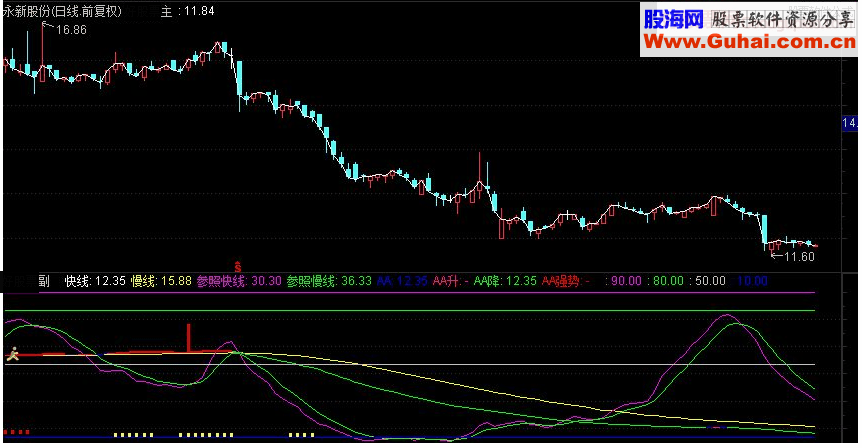Click the 参照快线: 30.30 legend entry

point(239,281)
